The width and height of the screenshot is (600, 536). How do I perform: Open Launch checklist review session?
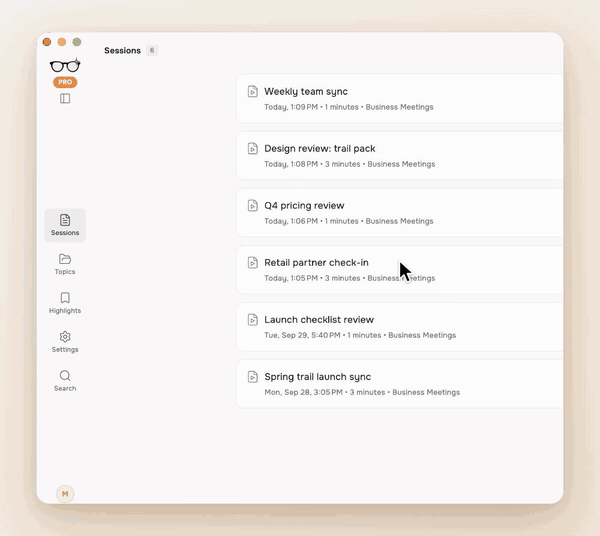tap(399, 327)
